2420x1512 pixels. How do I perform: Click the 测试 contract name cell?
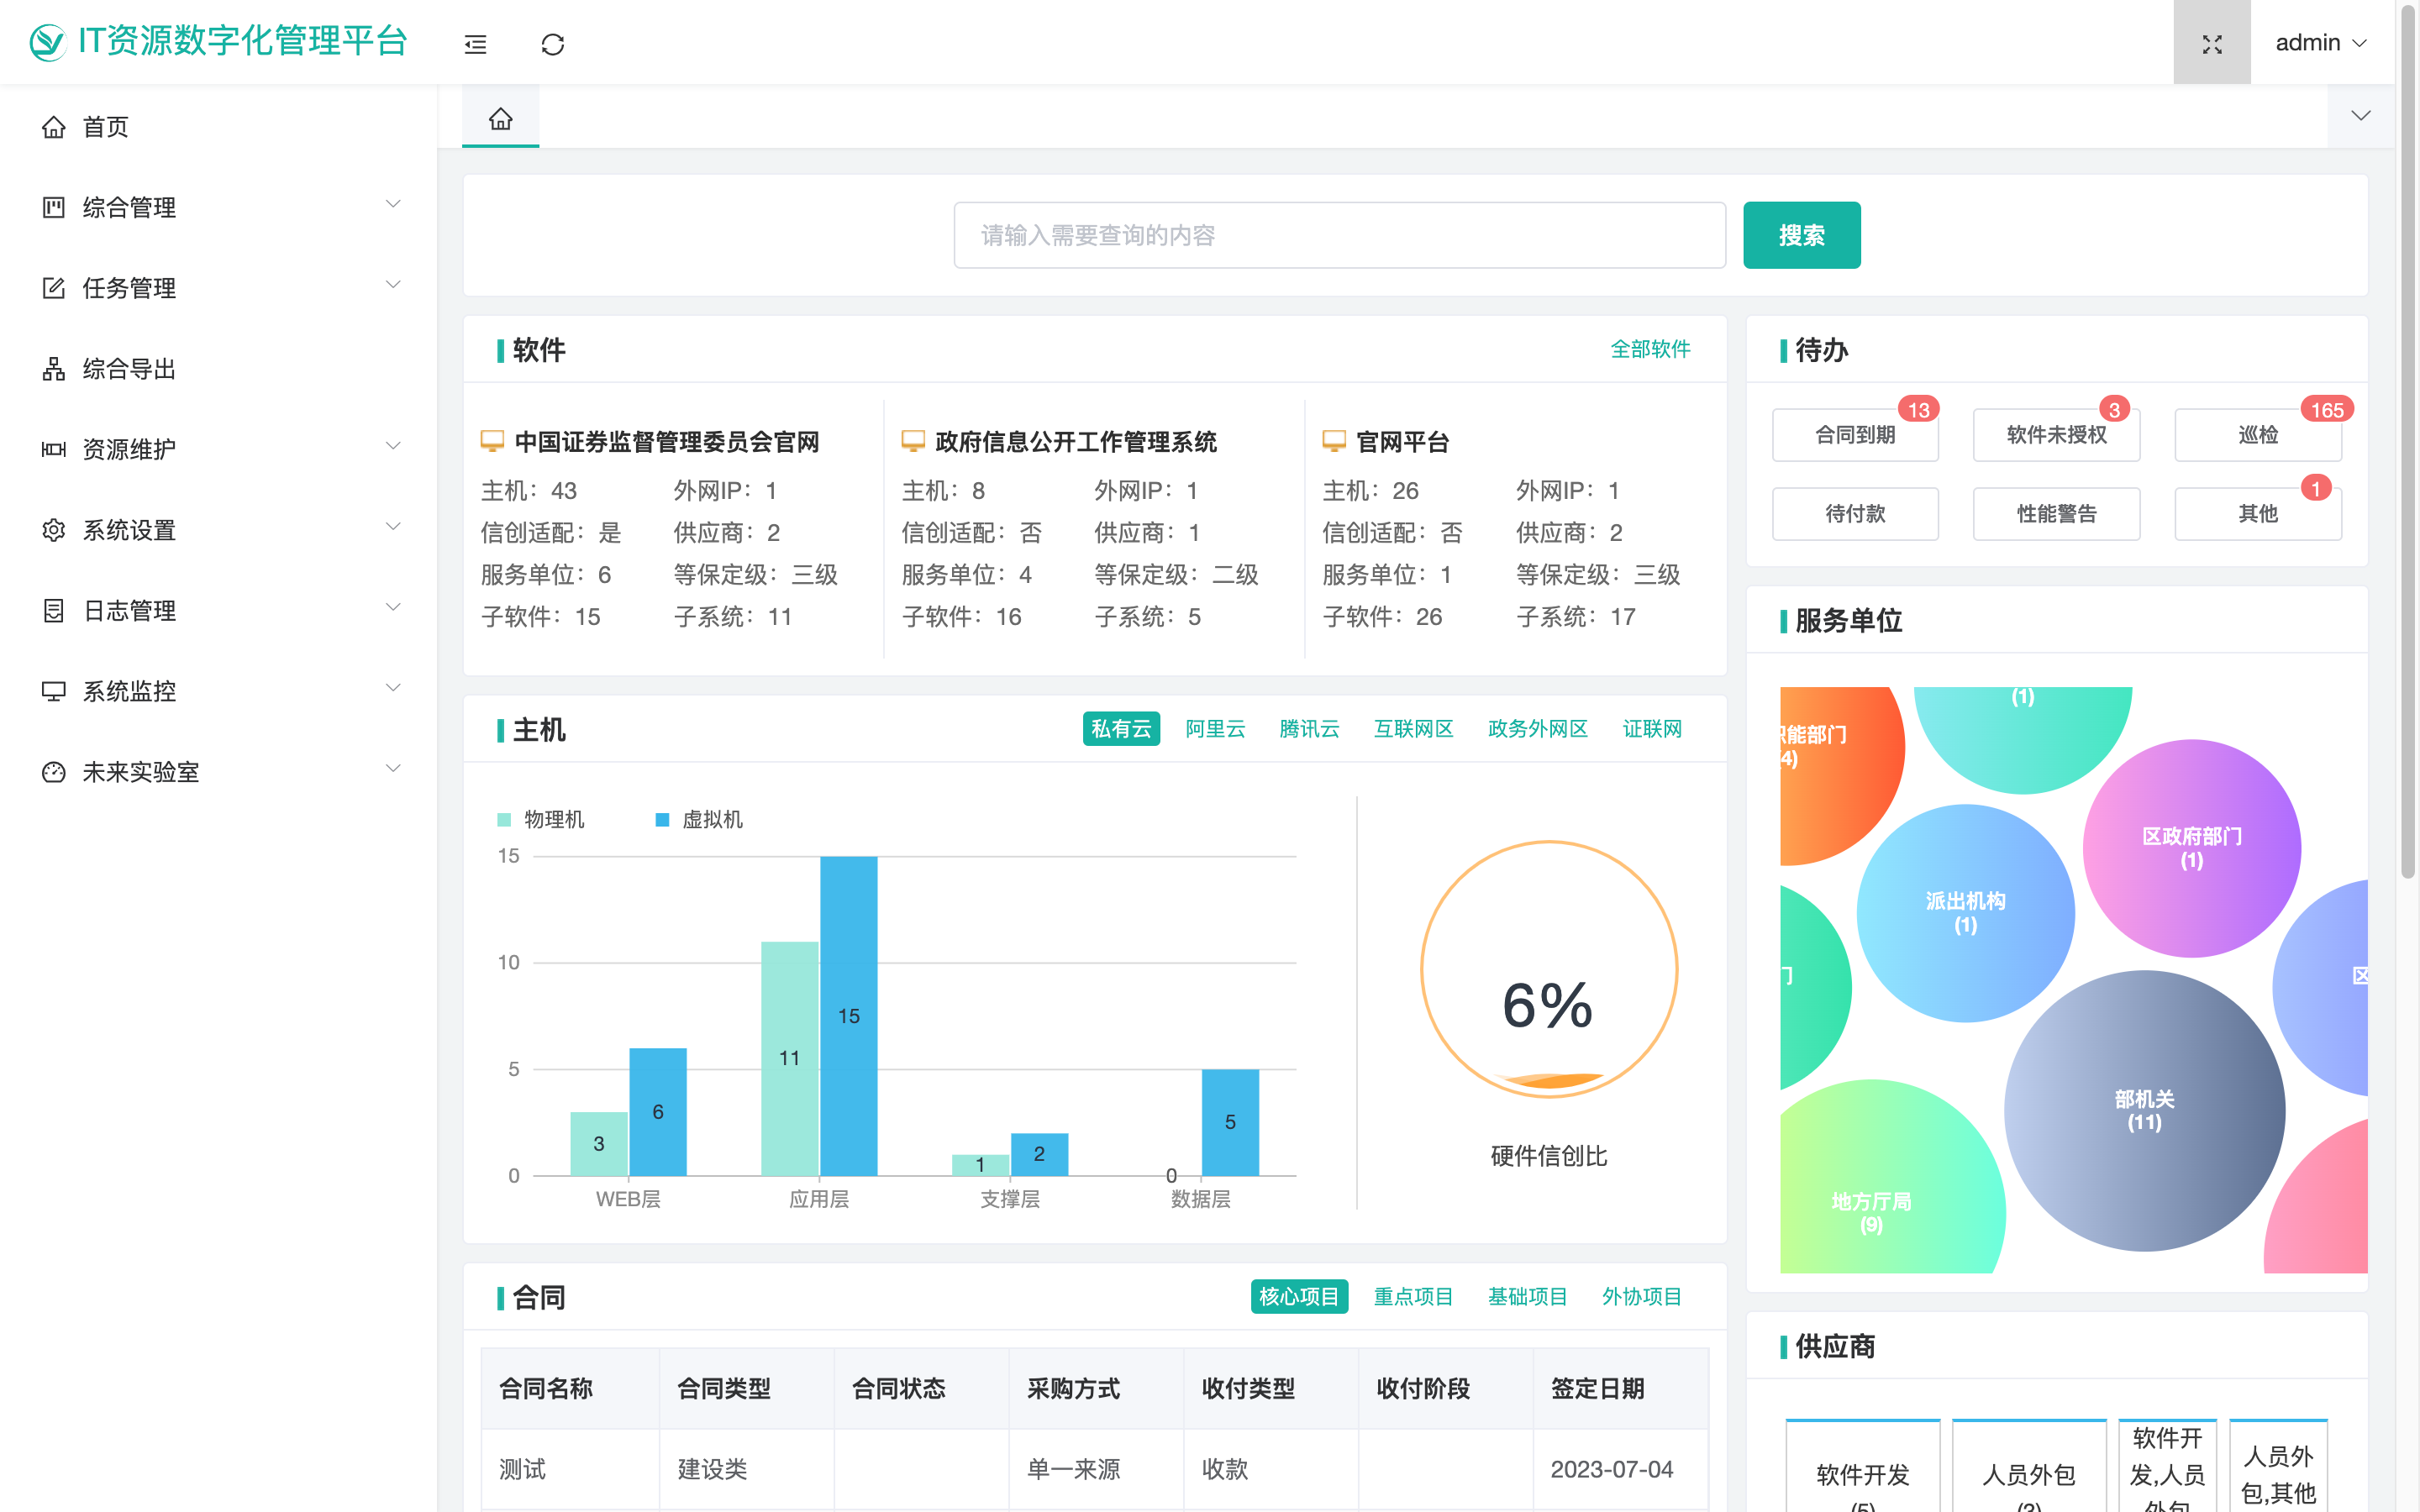[570, 1469]
